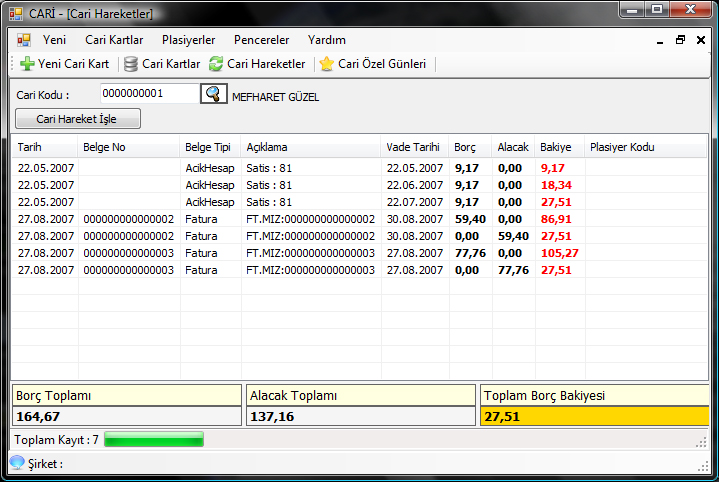Open the Yeni menu

tap(54, 40)
